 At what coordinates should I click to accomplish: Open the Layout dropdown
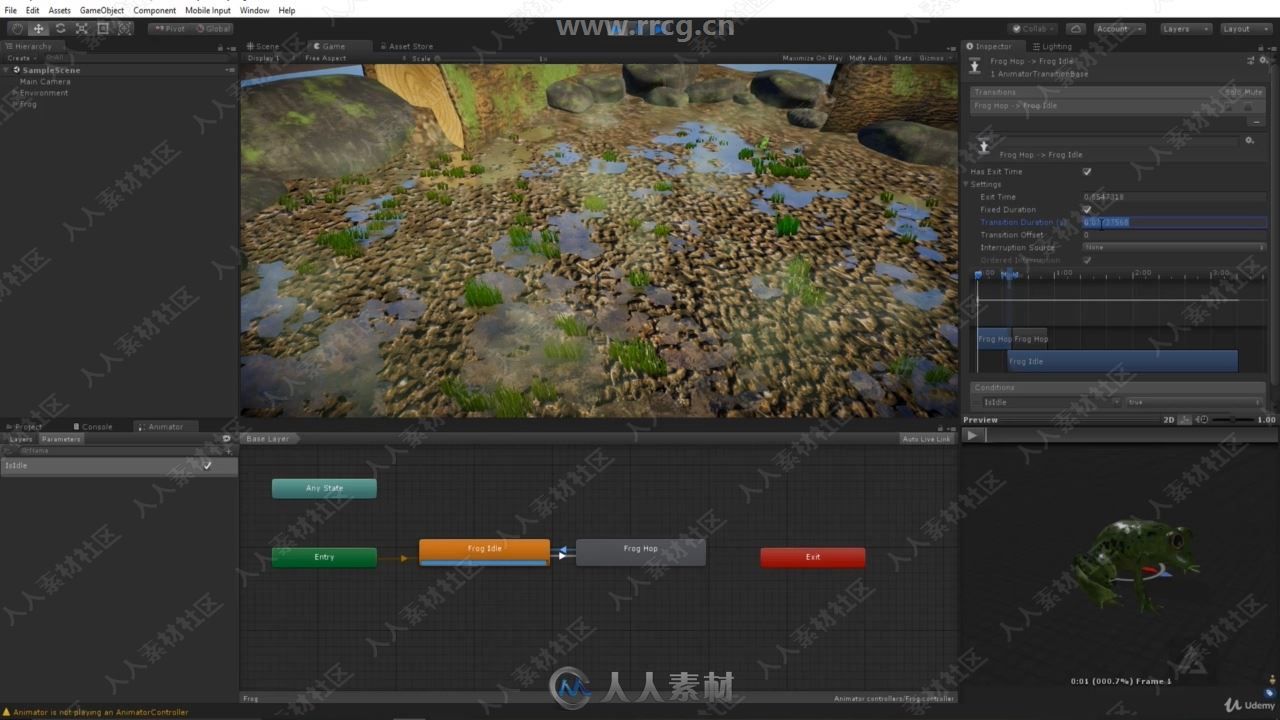point(1246,29)
